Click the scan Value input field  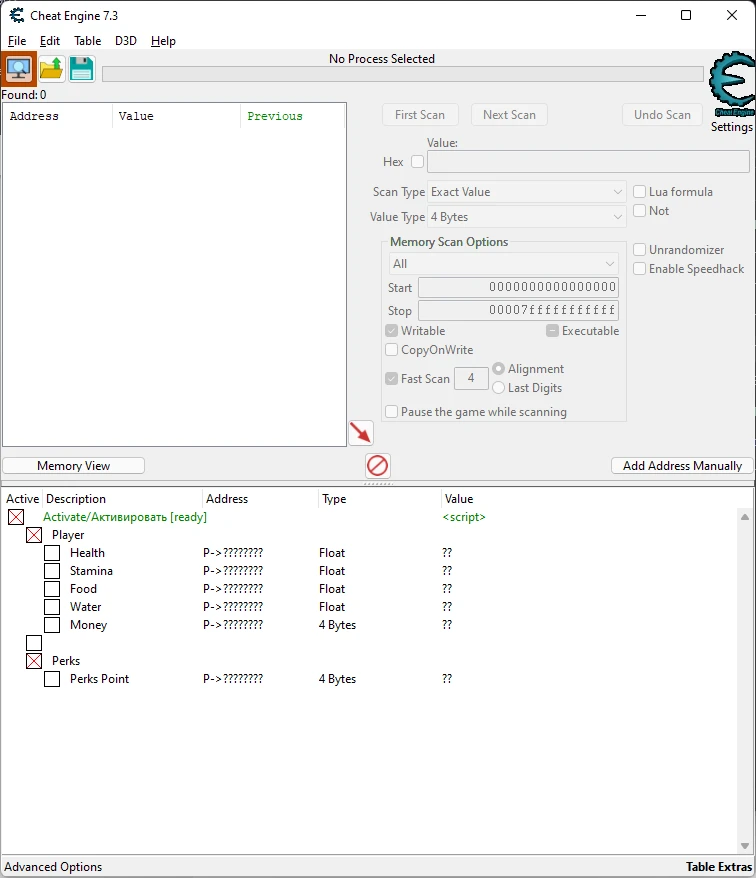pyautogui.click(x=588, y=162)
